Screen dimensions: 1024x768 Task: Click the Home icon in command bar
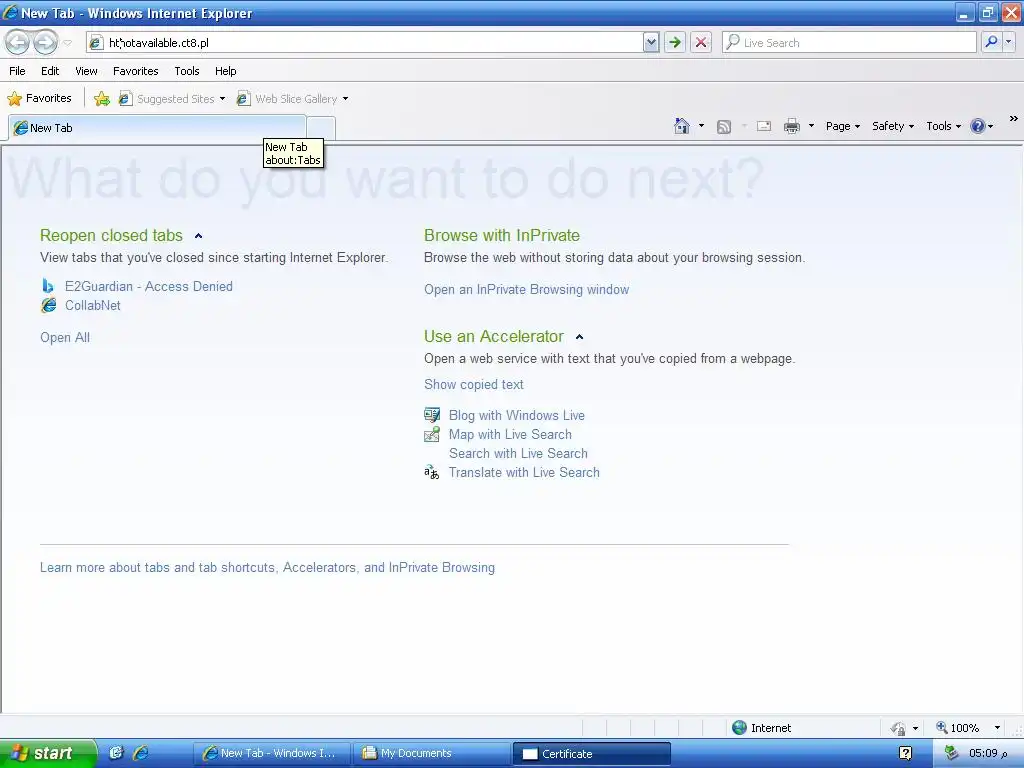pyautogui.click(x=682, y=126)
